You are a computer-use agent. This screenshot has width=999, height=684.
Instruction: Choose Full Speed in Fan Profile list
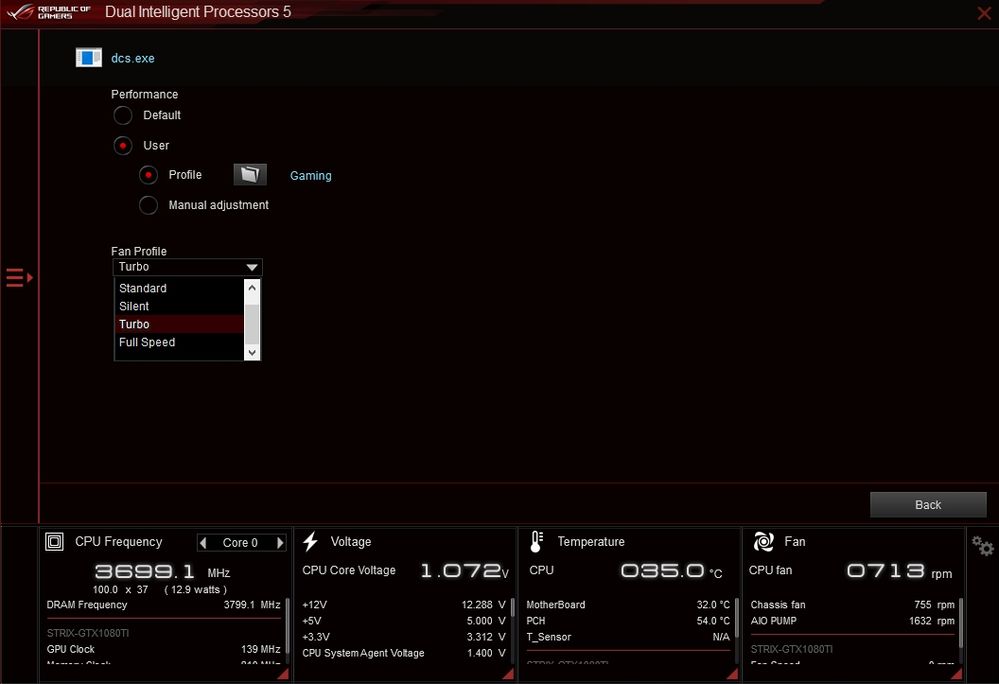click(x=179, y=342)
